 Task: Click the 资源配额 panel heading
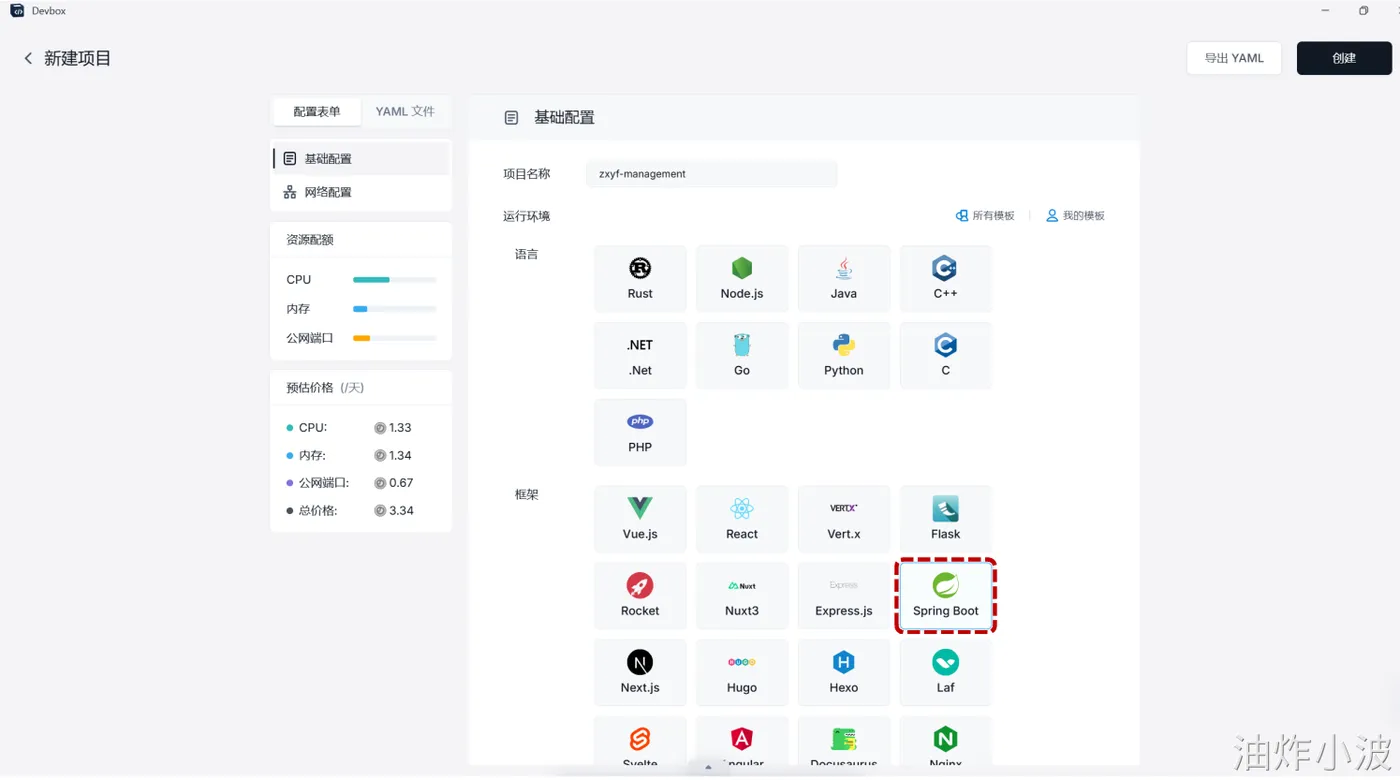(310, 240)
